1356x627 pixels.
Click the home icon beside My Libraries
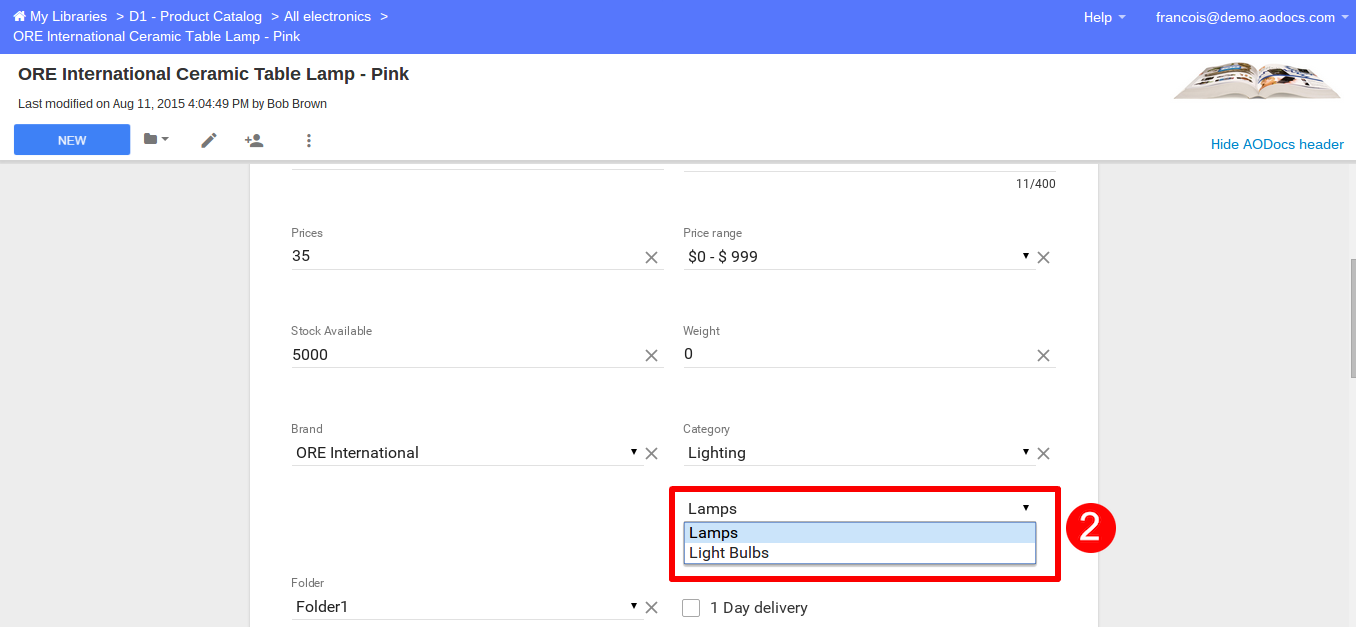click(19, 16)
